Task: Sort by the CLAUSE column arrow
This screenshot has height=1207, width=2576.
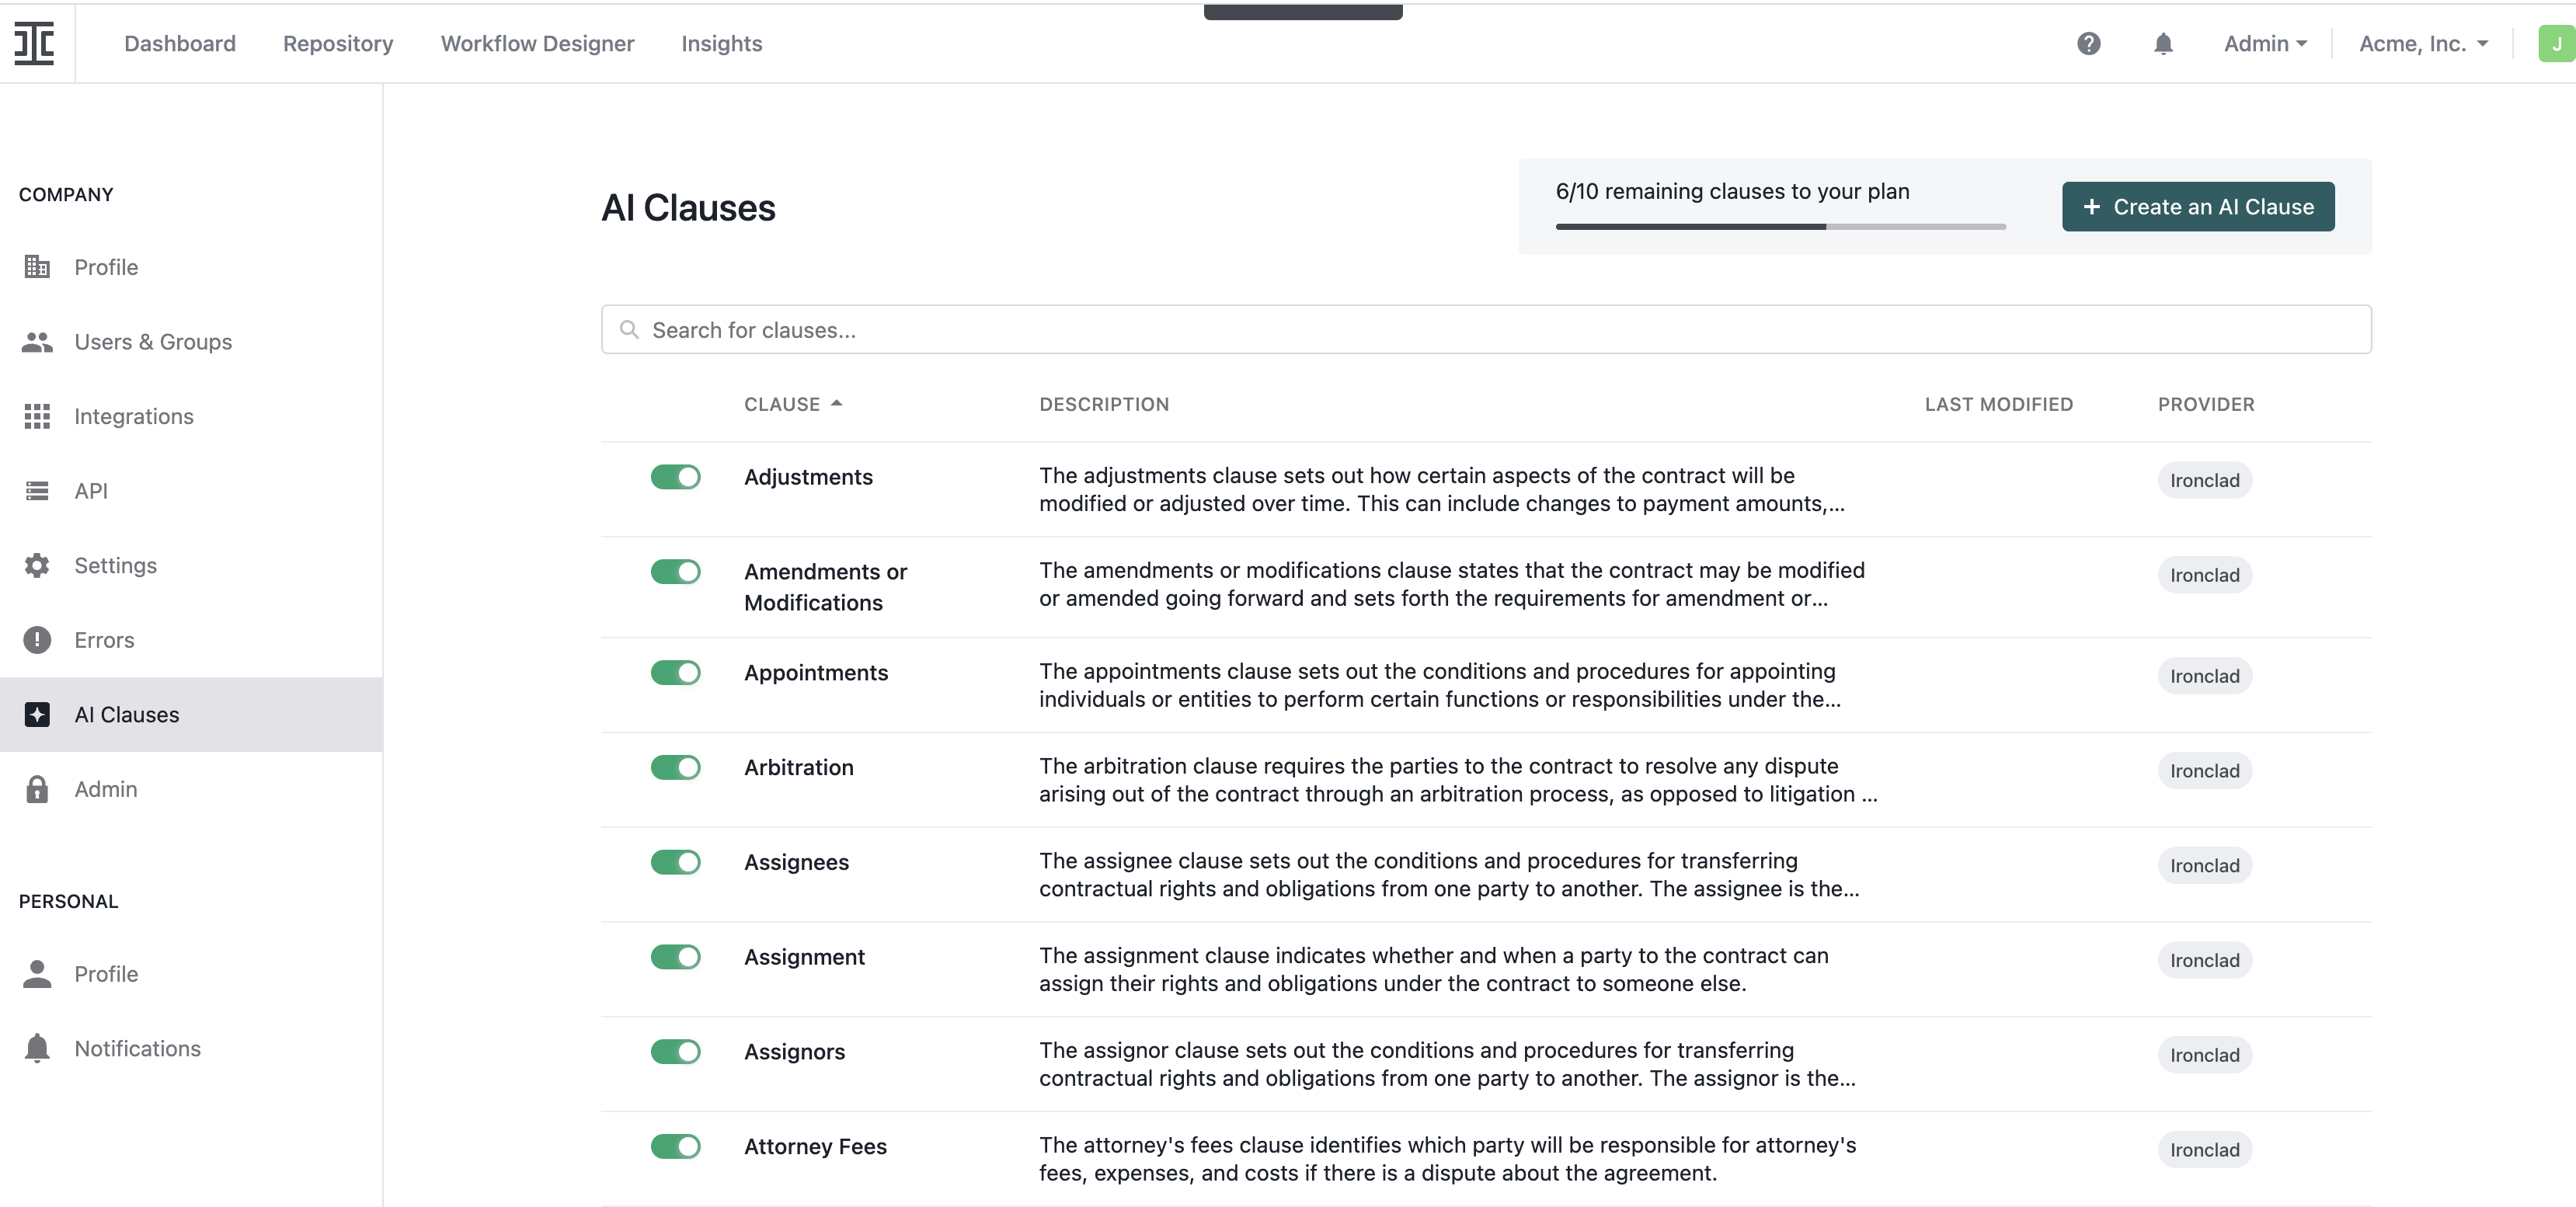Action: tap(837, 403)
